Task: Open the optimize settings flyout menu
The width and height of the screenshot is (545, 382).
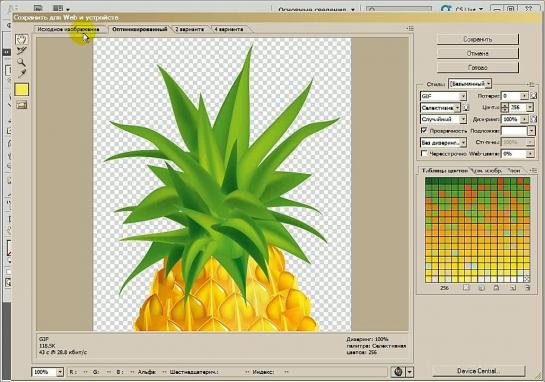Action: pos(531,84)
